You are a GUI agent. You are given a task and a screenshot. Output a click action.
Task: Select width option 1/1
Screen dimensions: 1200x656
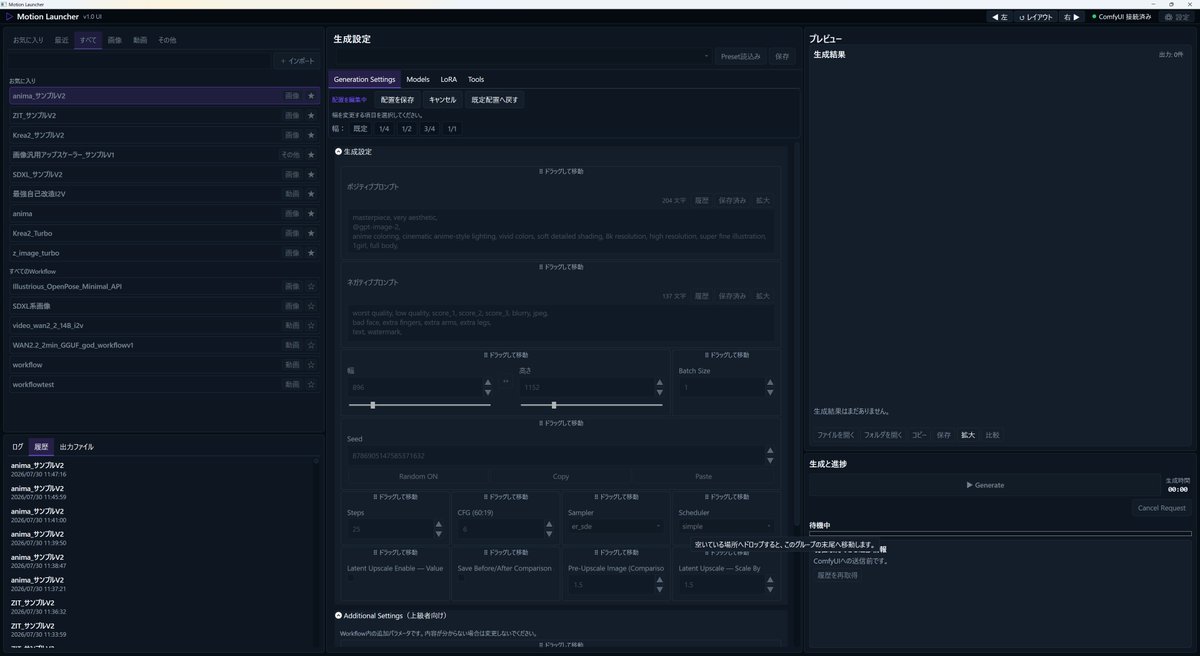[452, 129]
